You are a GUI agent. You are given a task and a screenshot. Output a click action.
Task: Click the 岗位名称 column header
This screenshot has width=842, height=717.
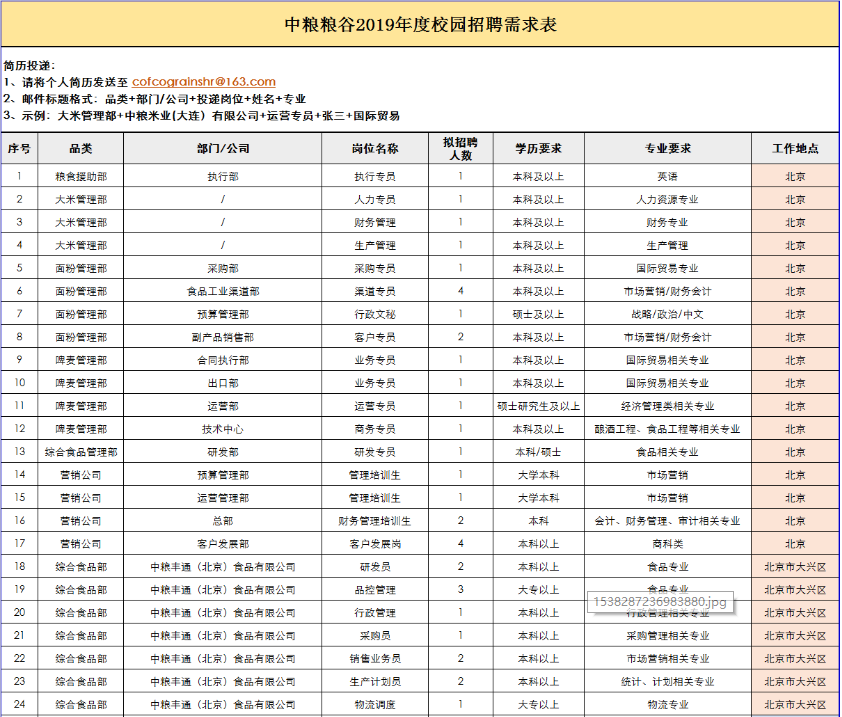375,148
